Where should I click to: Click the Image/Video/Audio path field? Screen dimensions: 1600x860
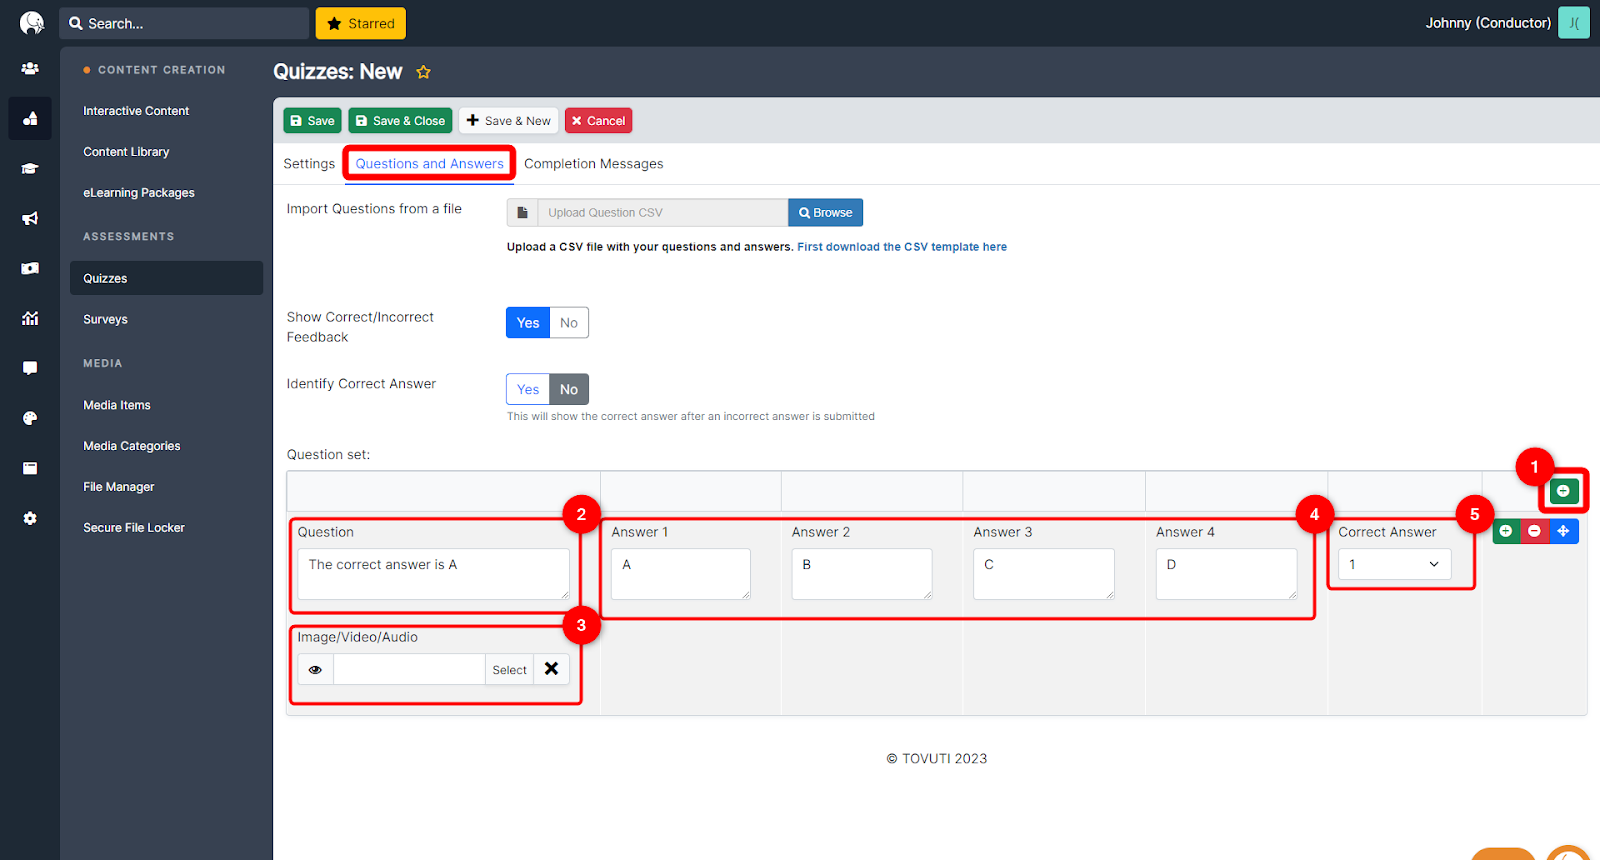(409, 670)
